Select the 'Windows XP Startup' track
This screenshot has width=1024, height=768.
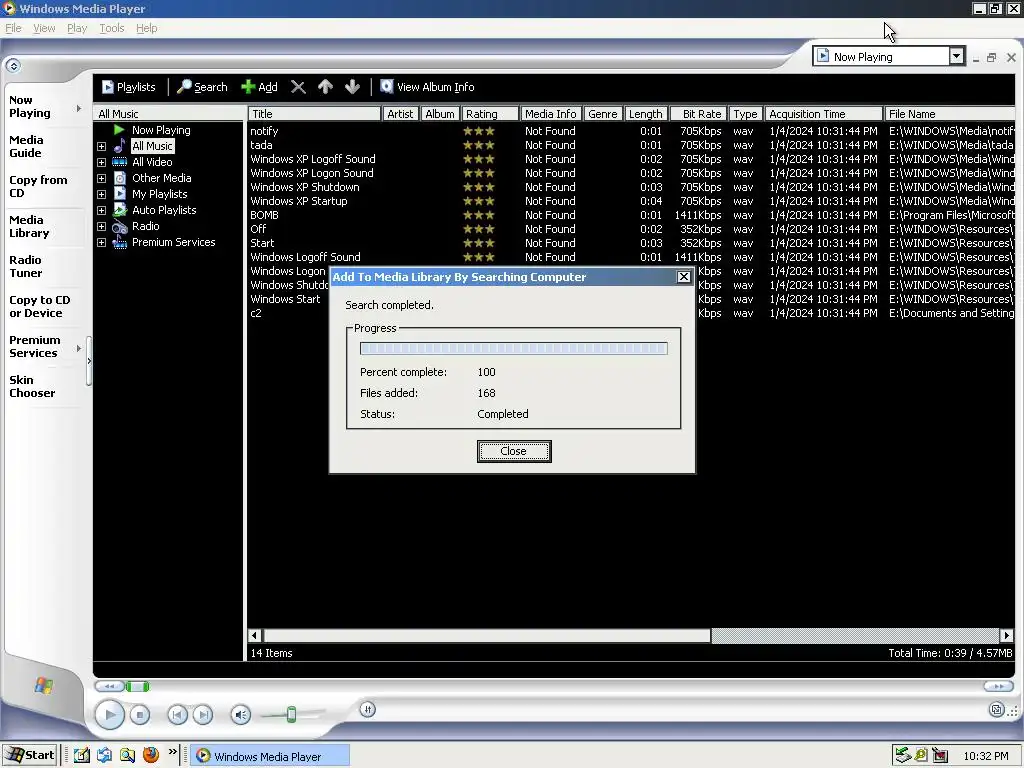[298, 201]
